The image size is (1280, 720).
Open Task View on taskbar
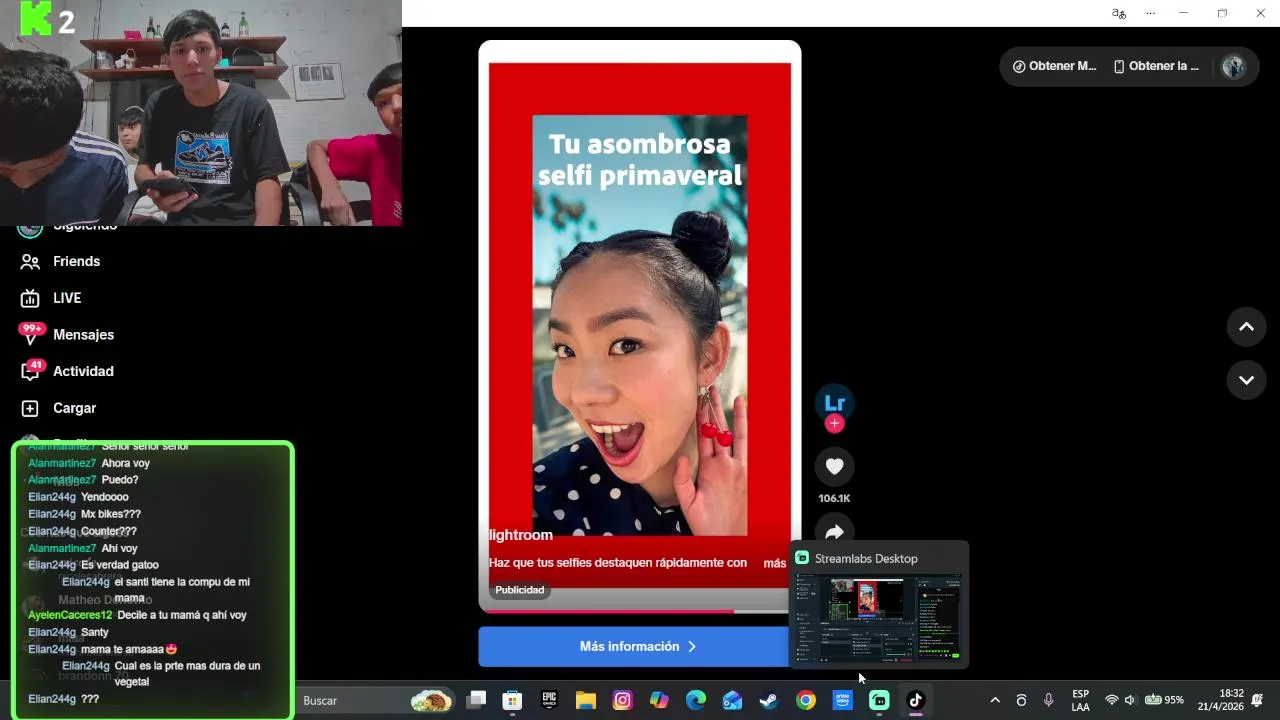[x=476, y=700]
